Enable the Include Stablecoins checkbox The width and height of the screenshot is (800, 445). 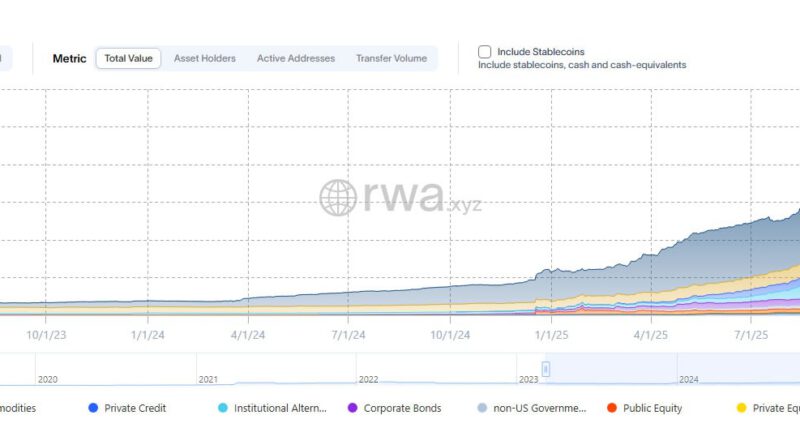point(485,51)
